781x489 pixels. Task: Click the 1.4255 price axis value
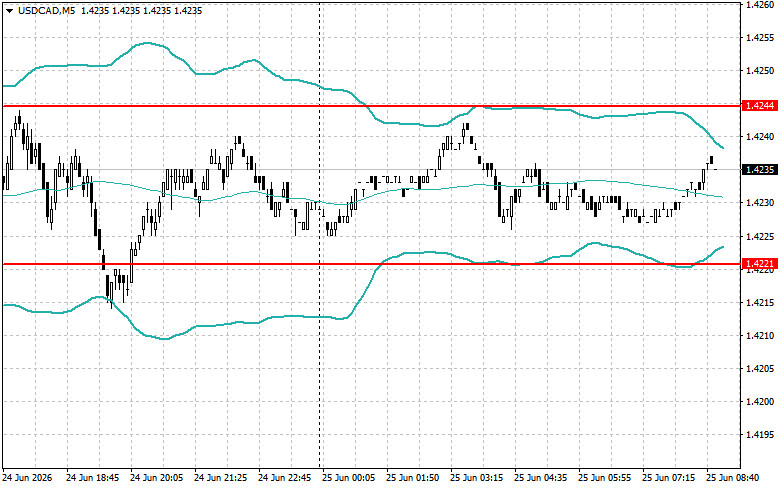pyautogui.click(x=760, y=38)
